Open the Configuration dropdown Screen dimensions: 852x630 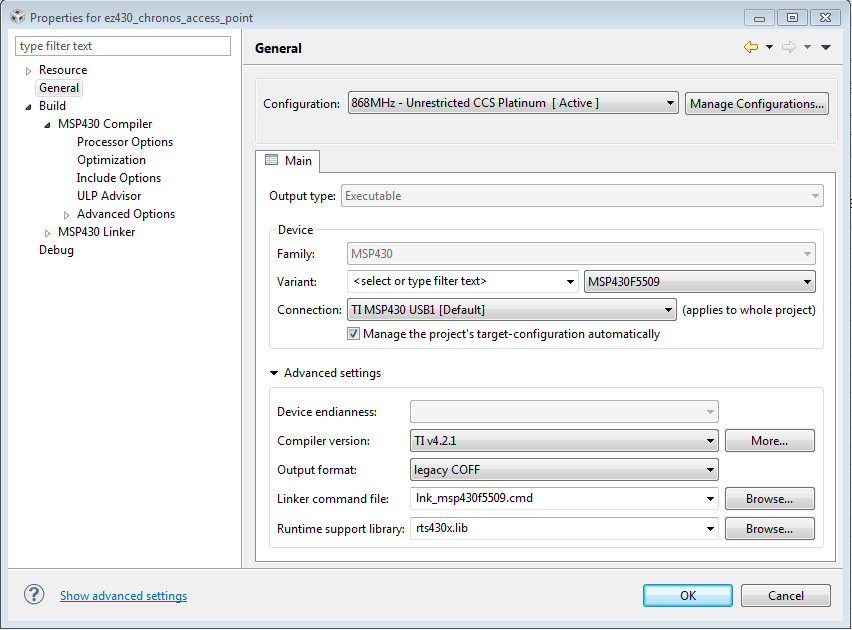670,103
